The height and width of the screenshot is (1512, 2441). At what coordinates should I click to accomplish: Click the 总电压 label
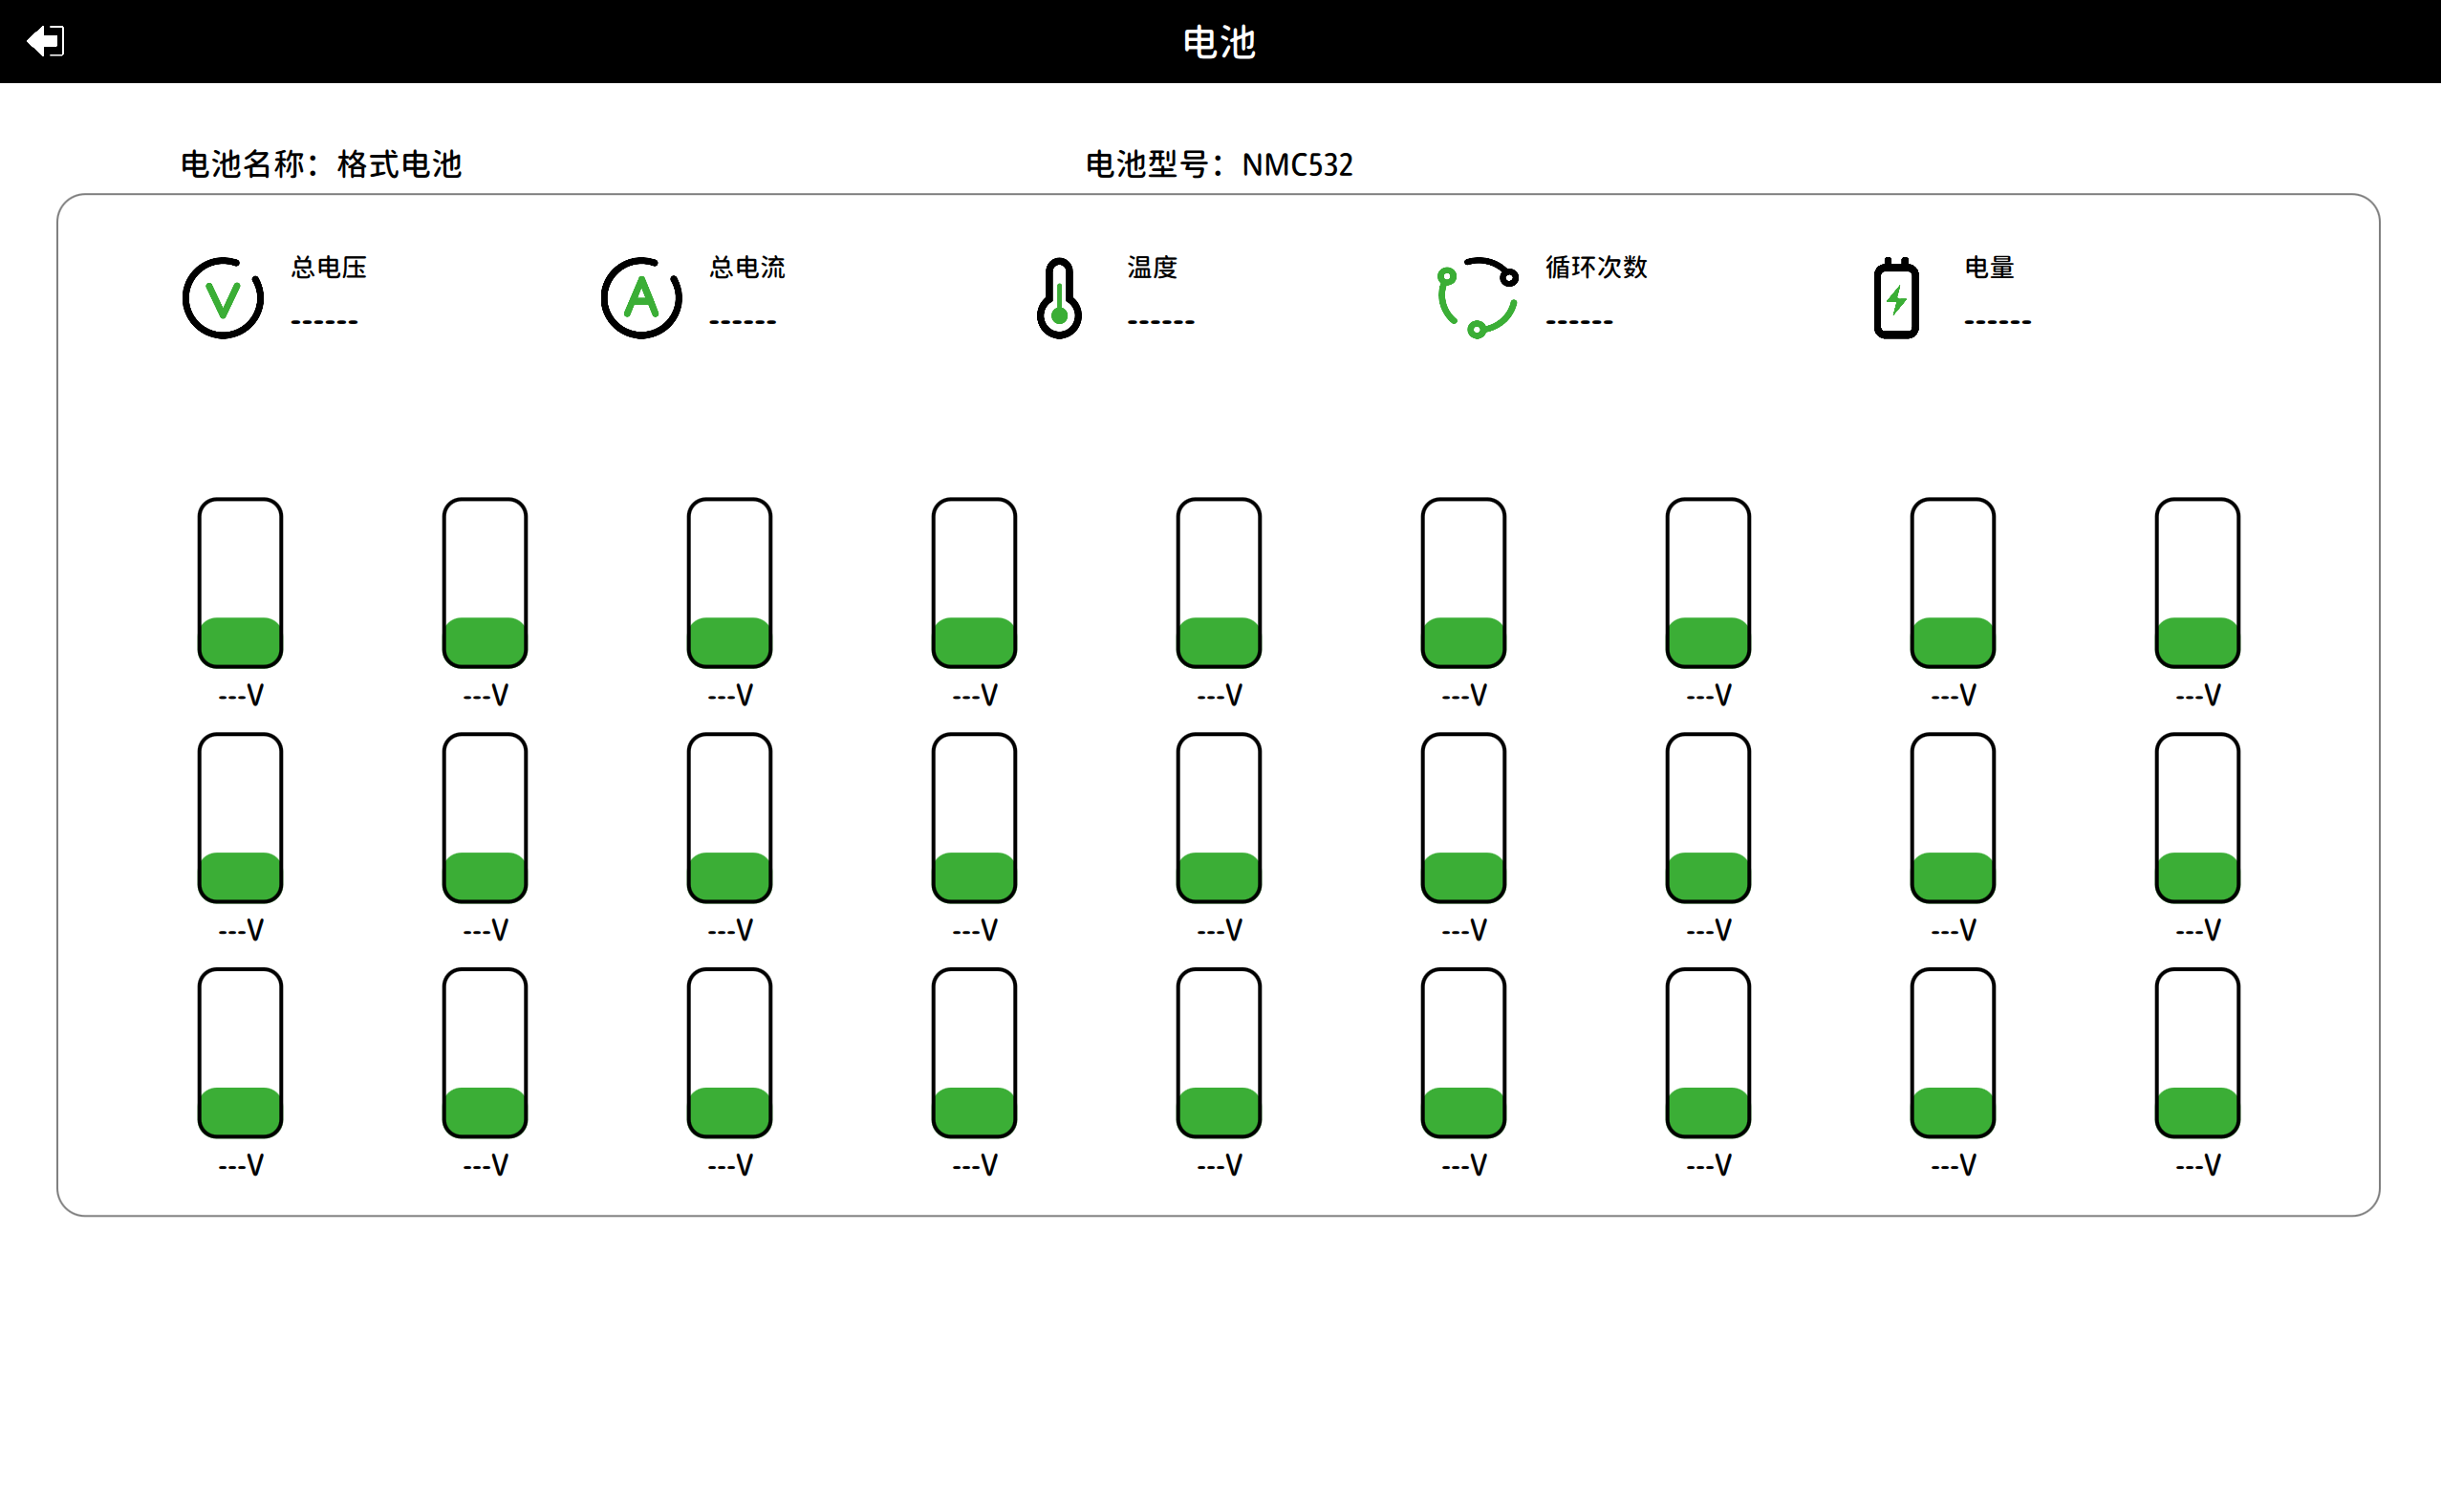(329, 267)
